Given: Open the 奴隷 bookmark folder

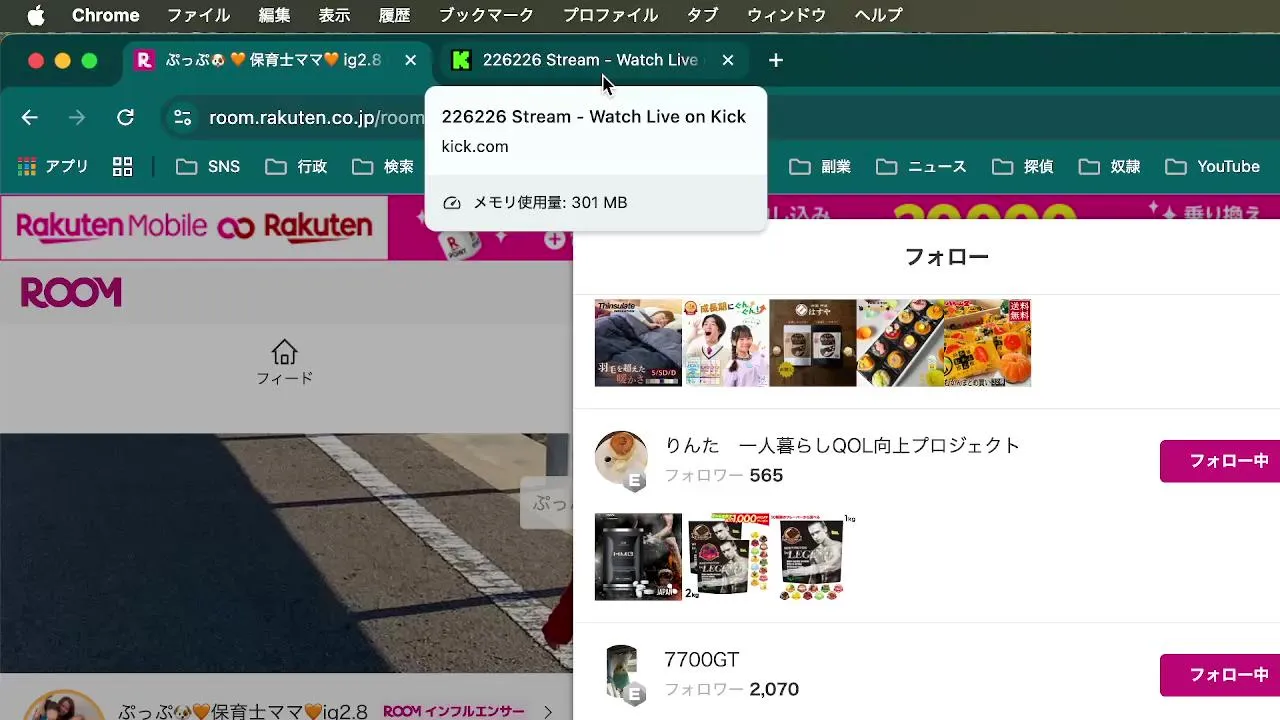Looking at the screenshot, I should coord(1109,167).
